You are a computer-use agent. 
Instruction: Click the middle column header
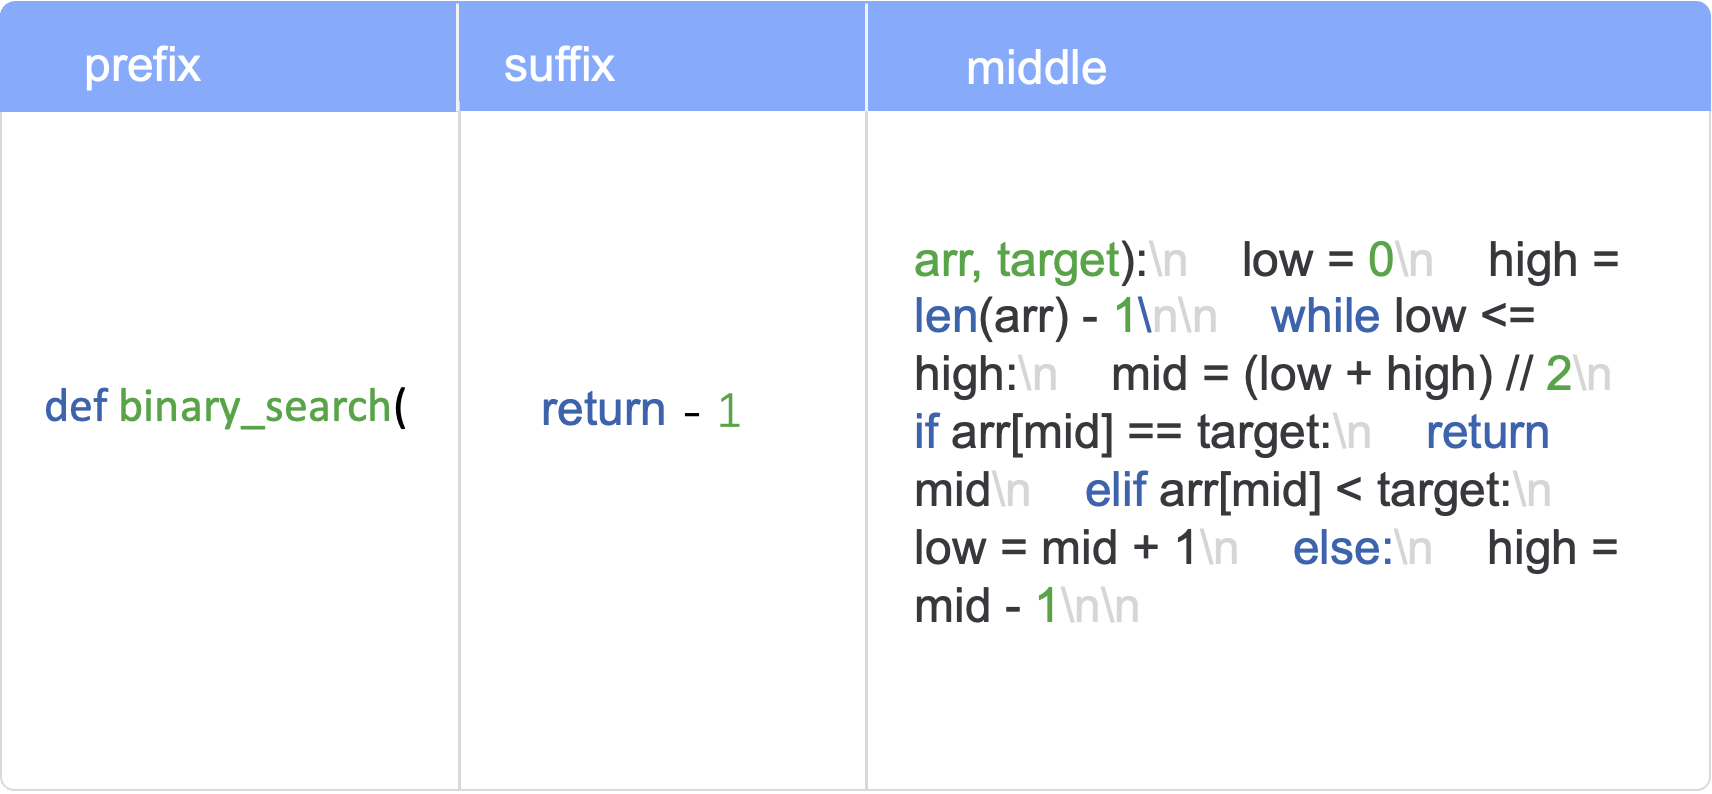click(x=1036, y=69)
